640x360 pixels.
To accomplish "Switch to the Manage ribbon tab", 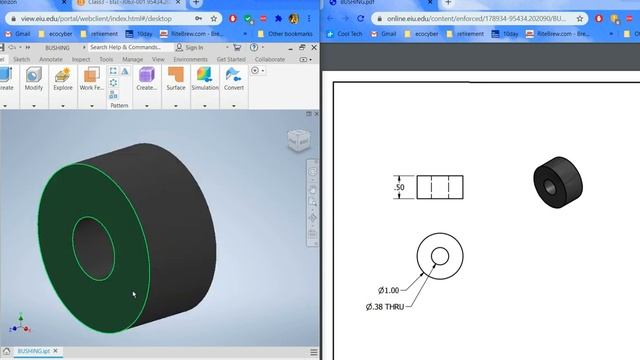I will point(133,60).
